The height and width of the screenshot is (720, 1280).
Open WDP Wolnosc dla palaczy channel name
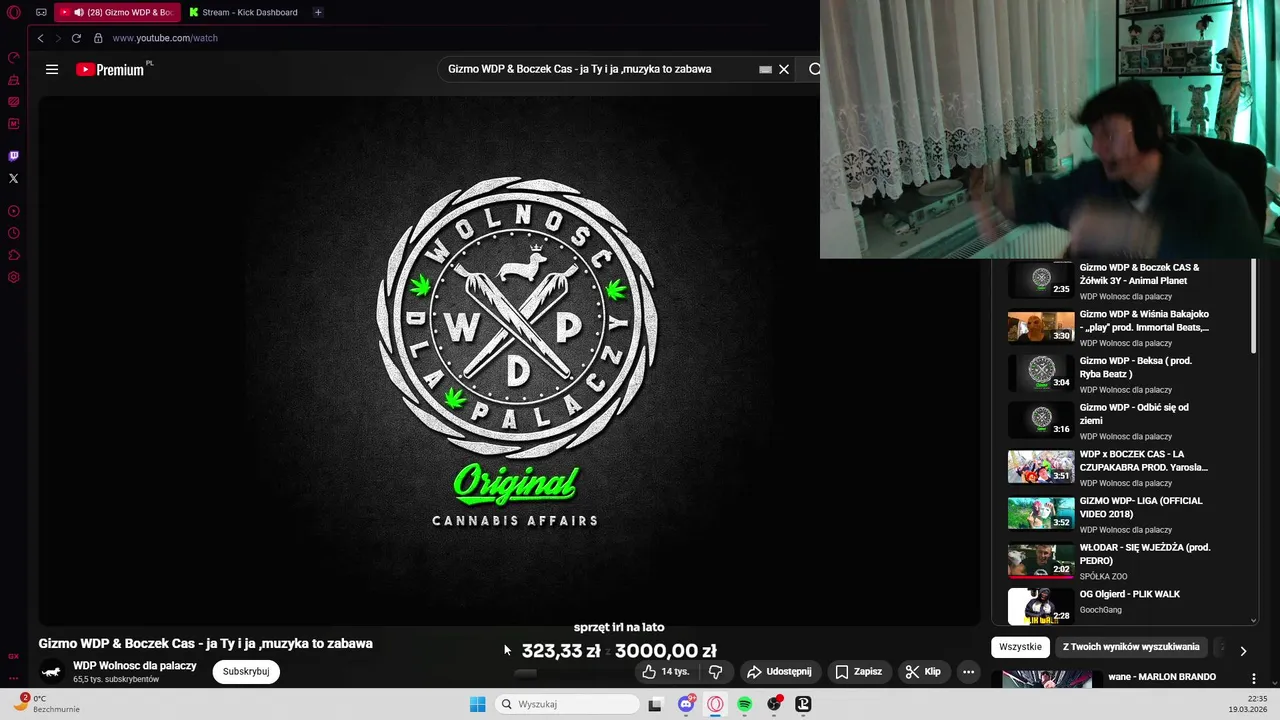coord(135,666)
